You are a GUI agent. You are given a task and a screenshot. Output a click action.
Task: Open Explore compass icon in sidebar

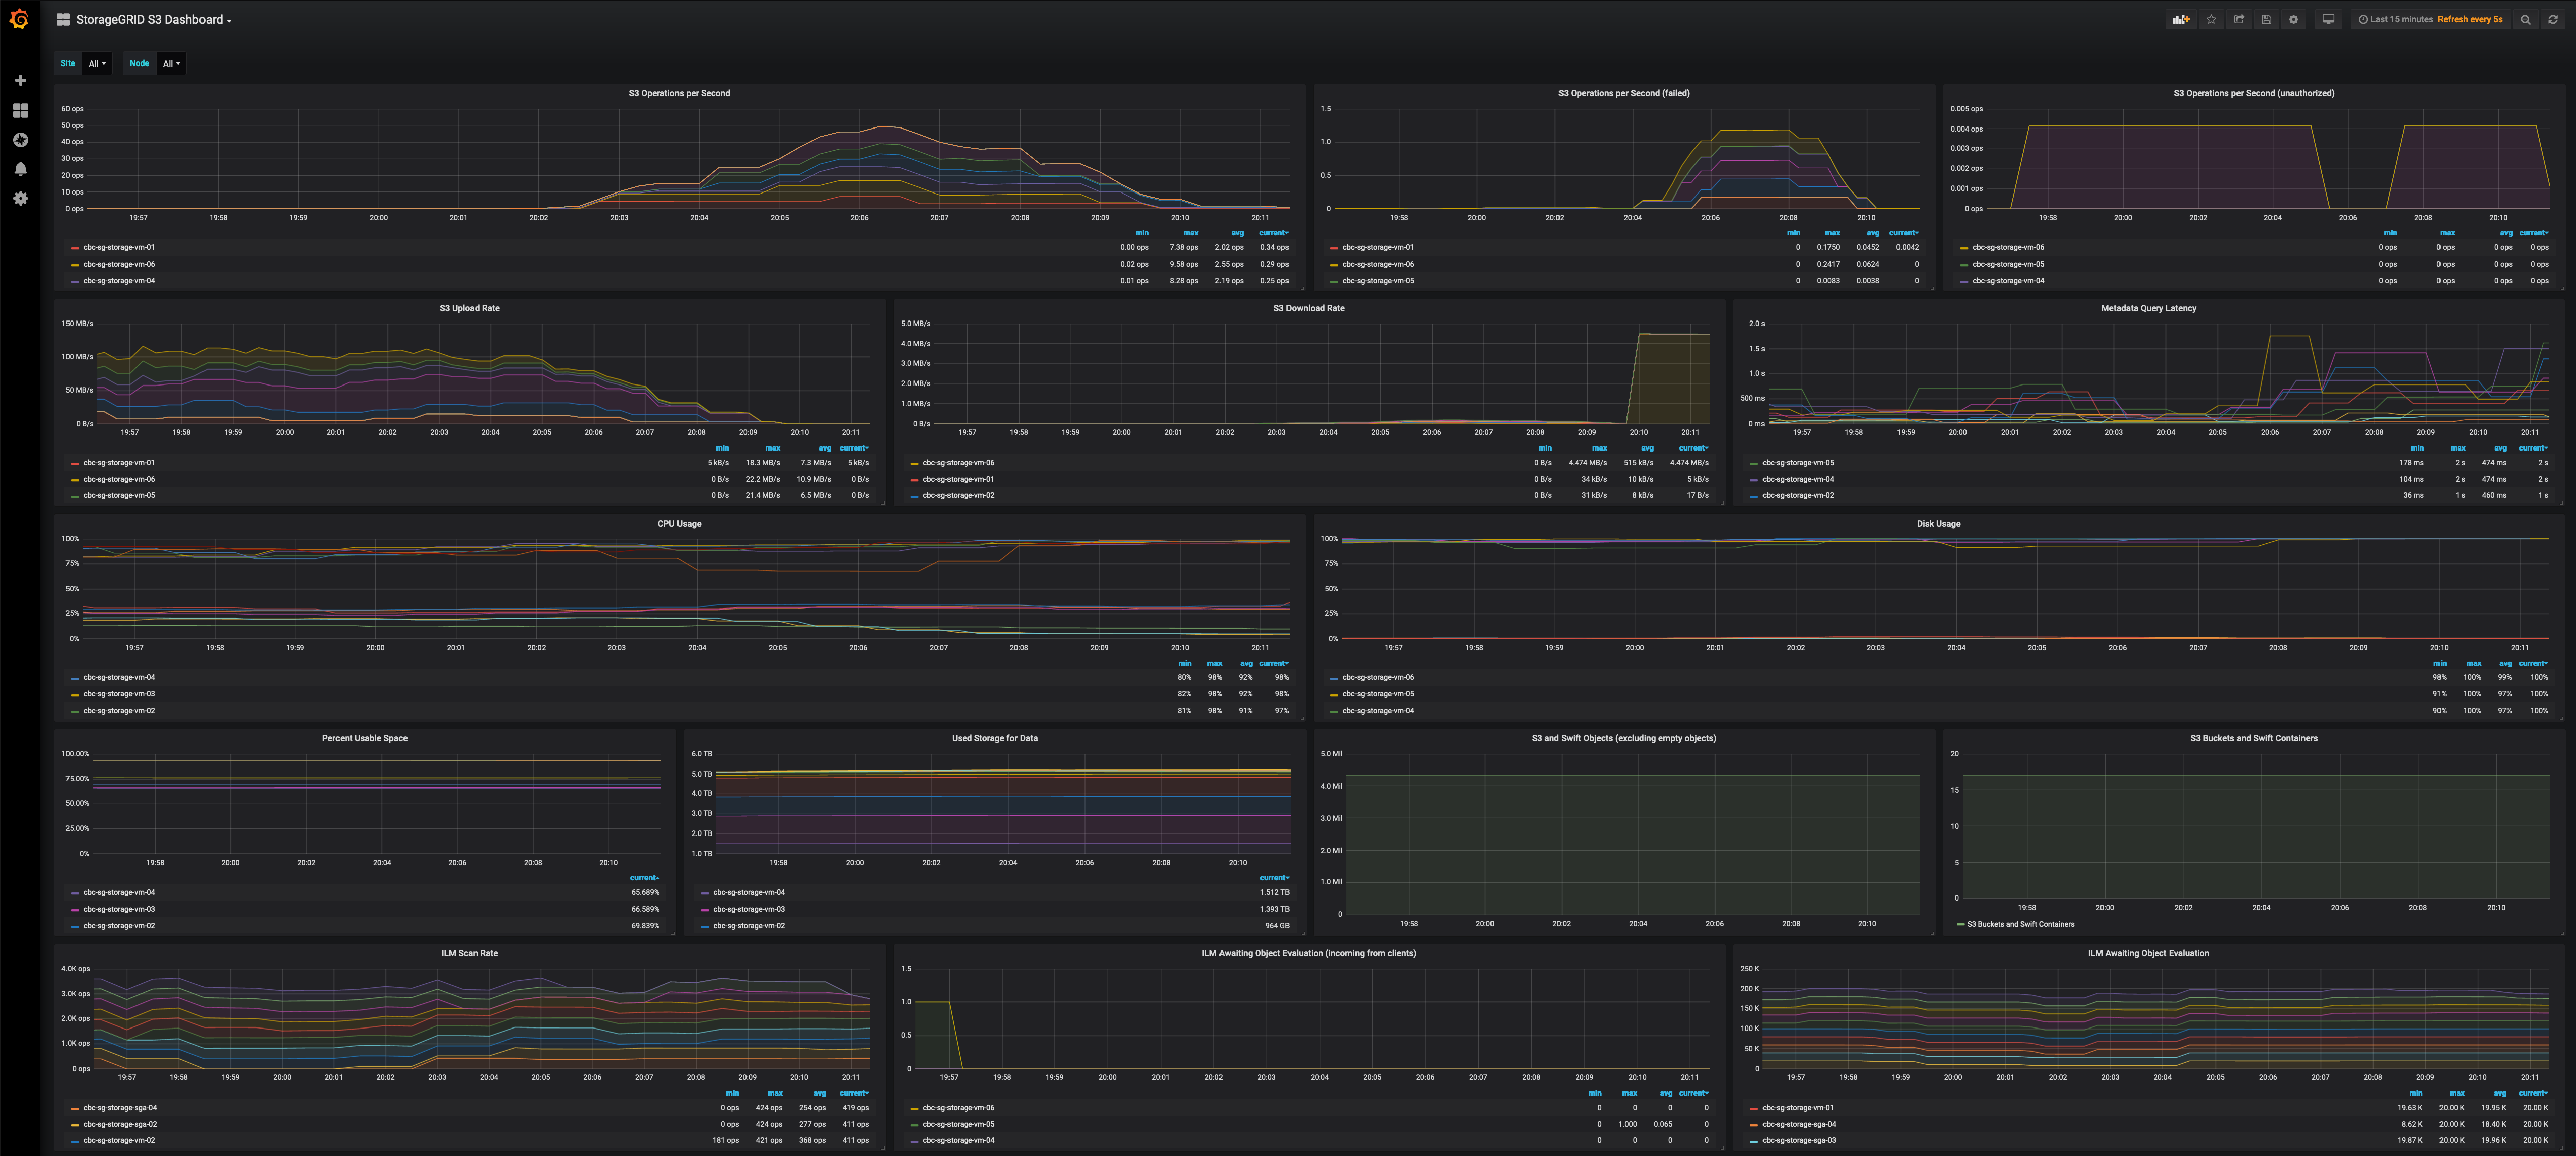click(x=20, y=140)
